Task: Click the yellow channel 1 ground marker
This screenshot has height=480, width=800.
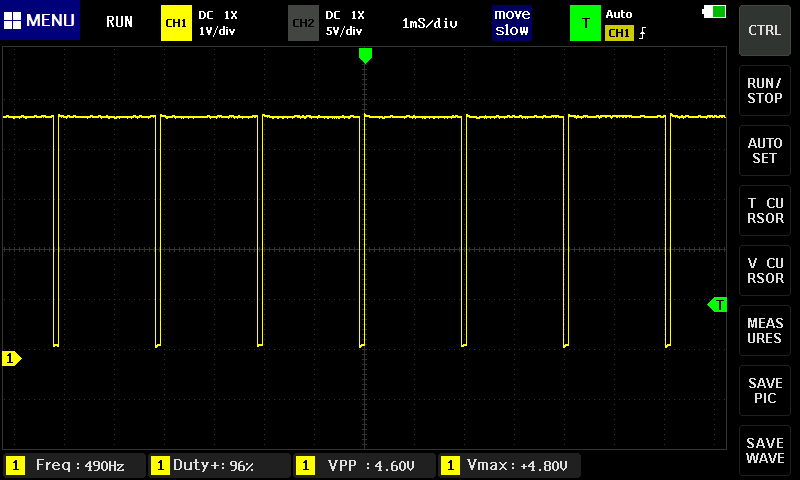Action: pos(11,359)
